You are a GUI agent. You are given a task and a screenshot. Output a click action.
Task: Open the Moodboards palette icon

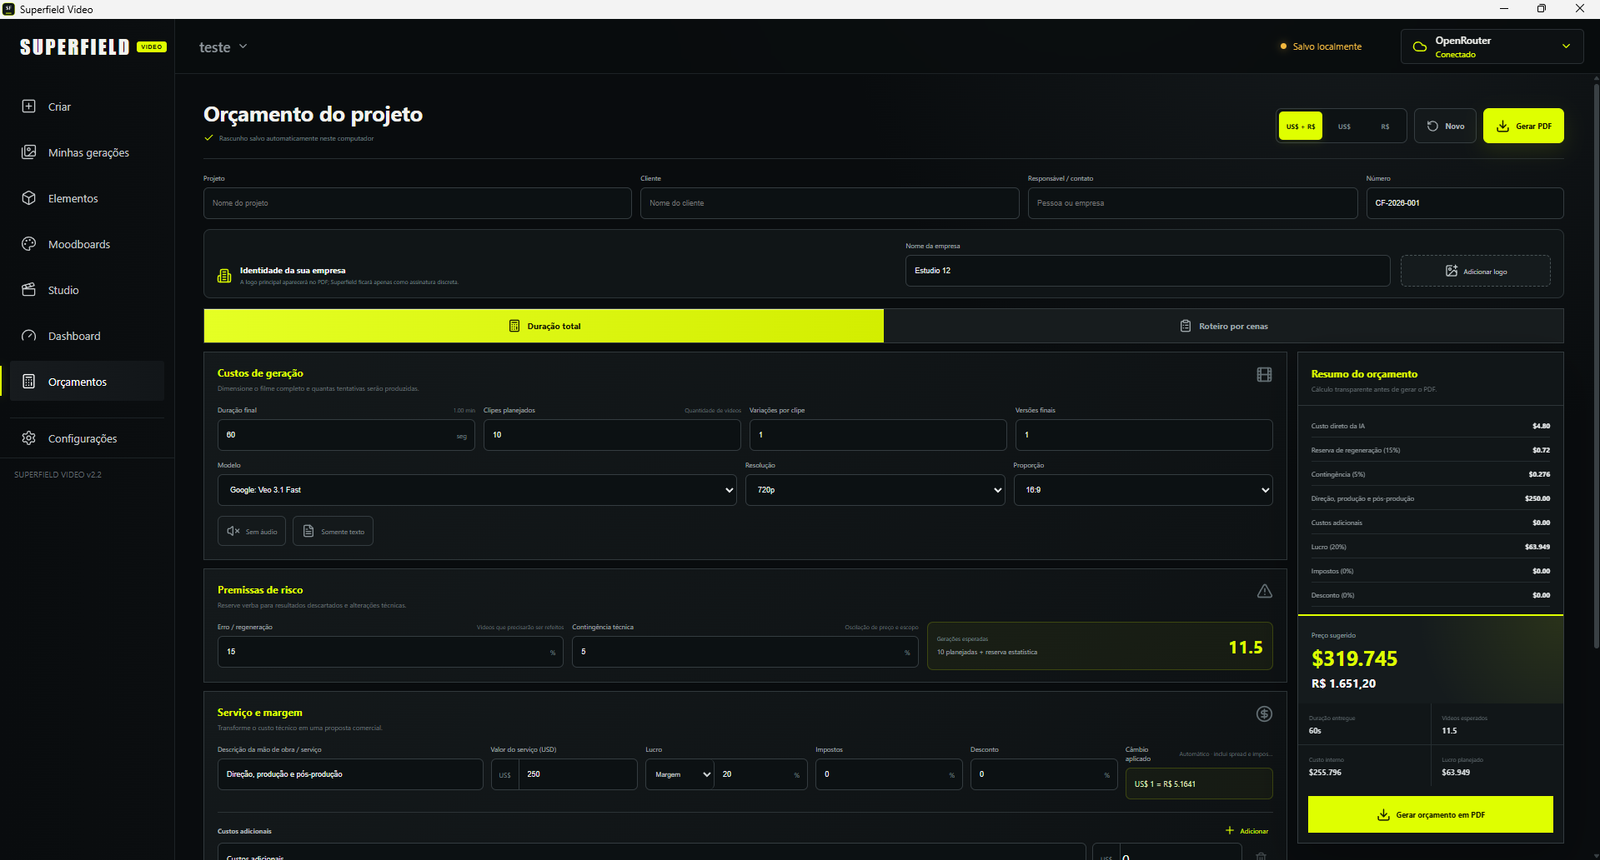tap(29, 244)
